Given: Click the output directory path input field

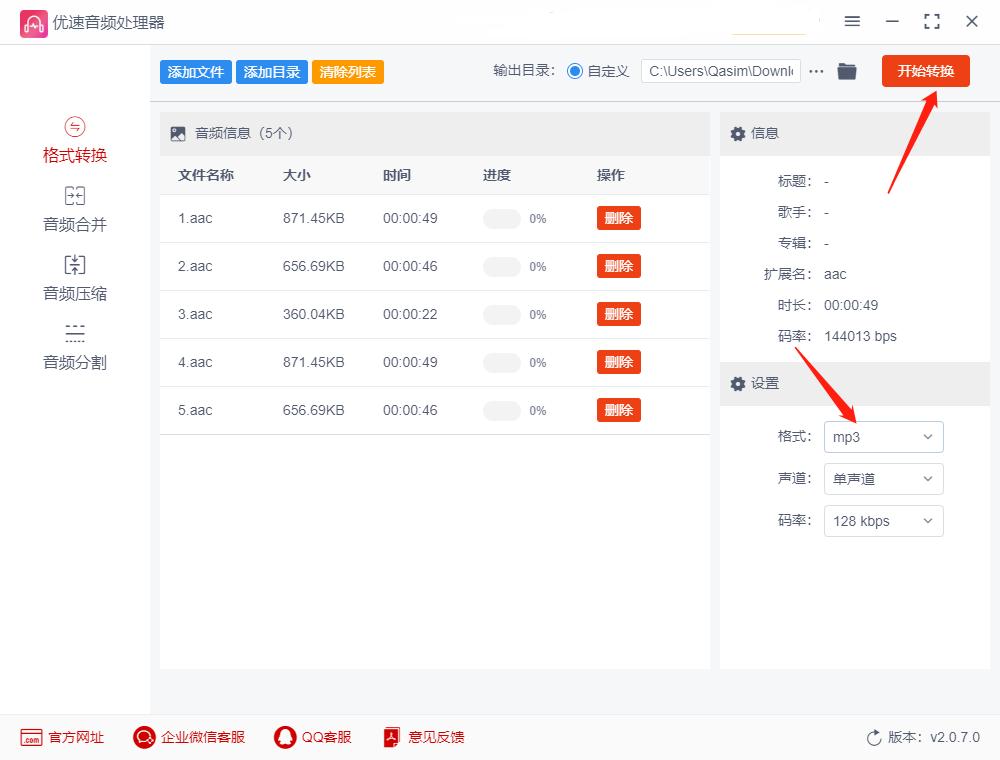Looking at the screenshot, I should [720, 71].
